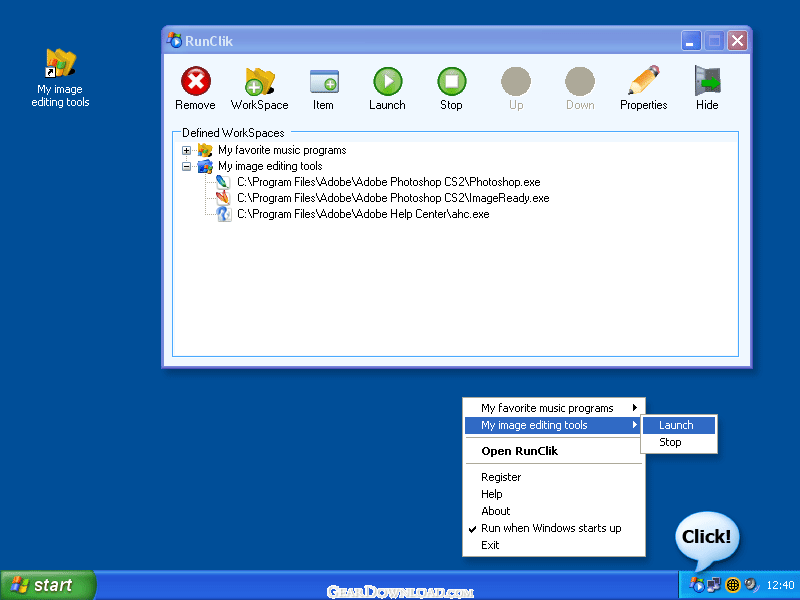Open Help from the tray menu
The height and width of the screenshot is (600, 800).
click(554, 494)
